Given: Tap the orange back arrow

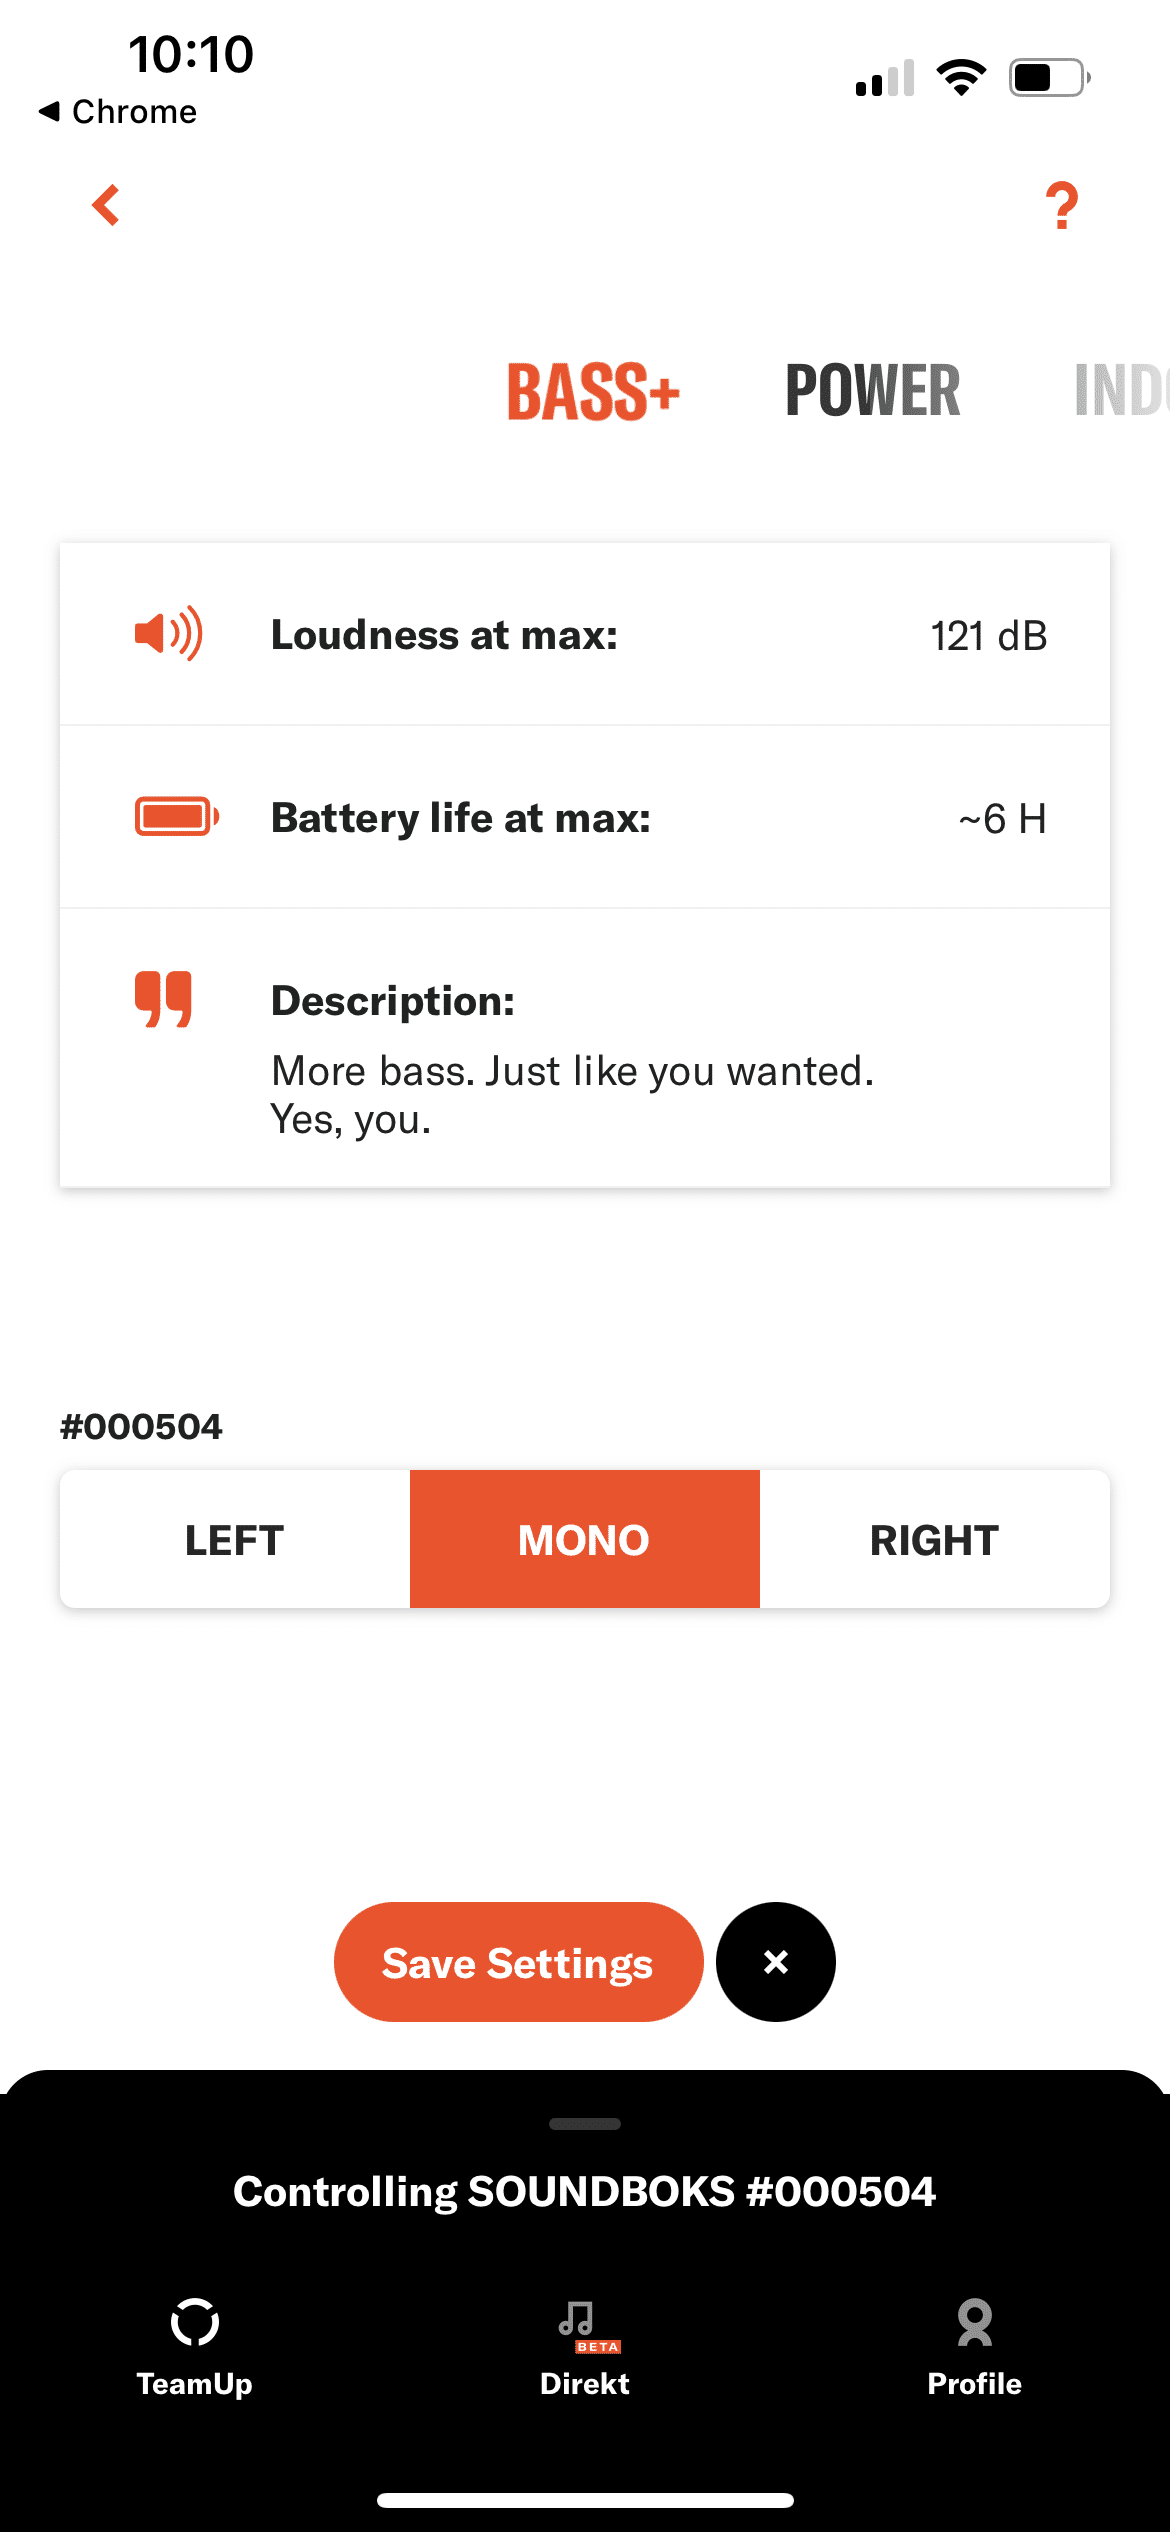Looking at the screenshot, I should pos(106,205).
